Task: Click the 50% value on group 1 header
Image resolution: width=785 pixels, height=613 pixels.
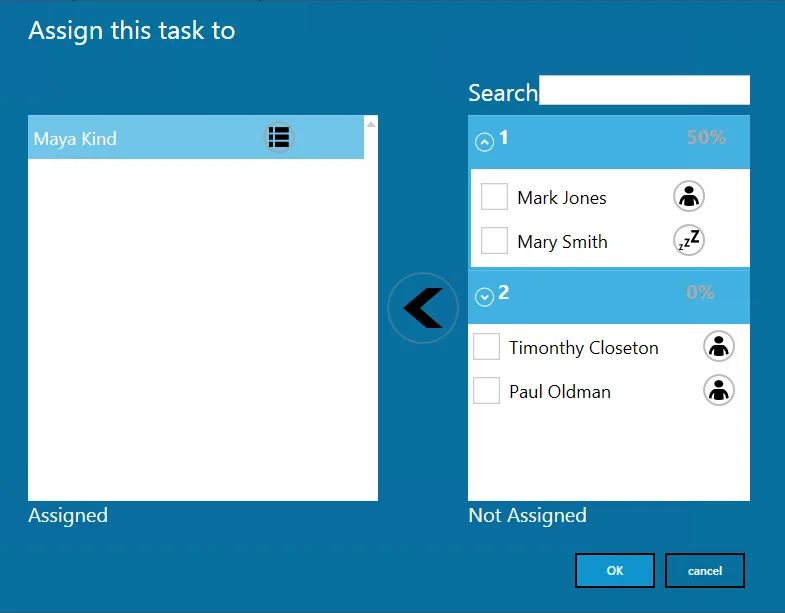Action: [706, 137]
